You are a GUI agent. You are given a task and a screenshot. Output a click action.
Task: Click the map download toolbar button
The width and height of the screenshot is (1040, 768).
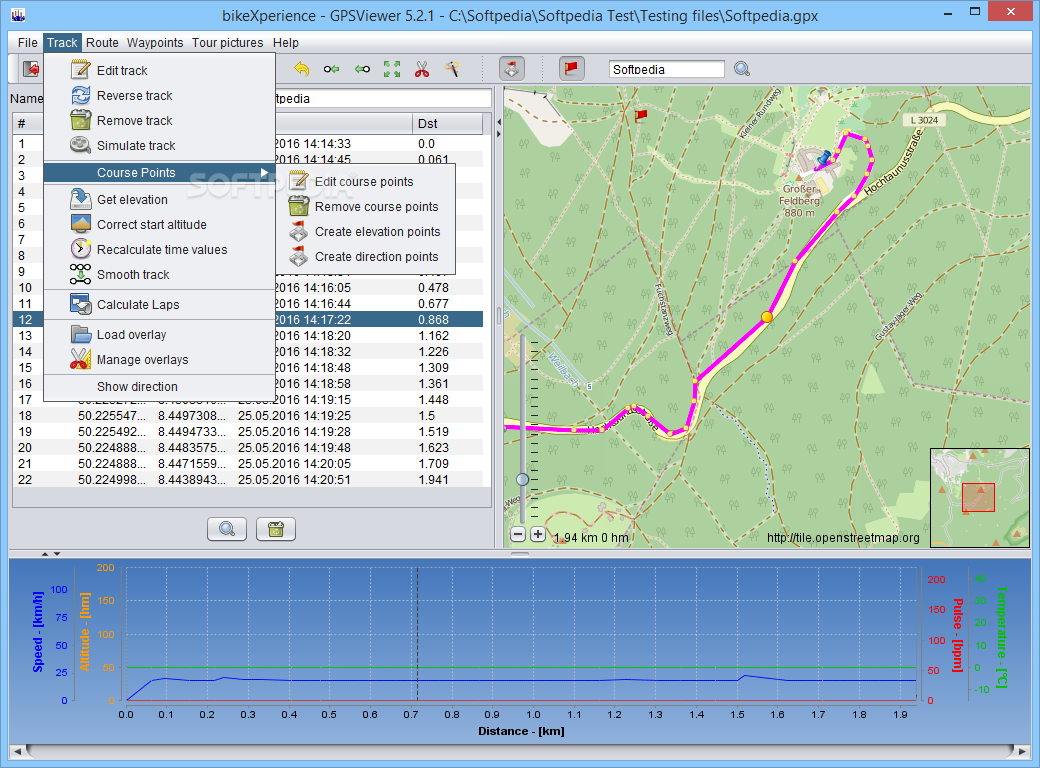(x=511, y=68)
